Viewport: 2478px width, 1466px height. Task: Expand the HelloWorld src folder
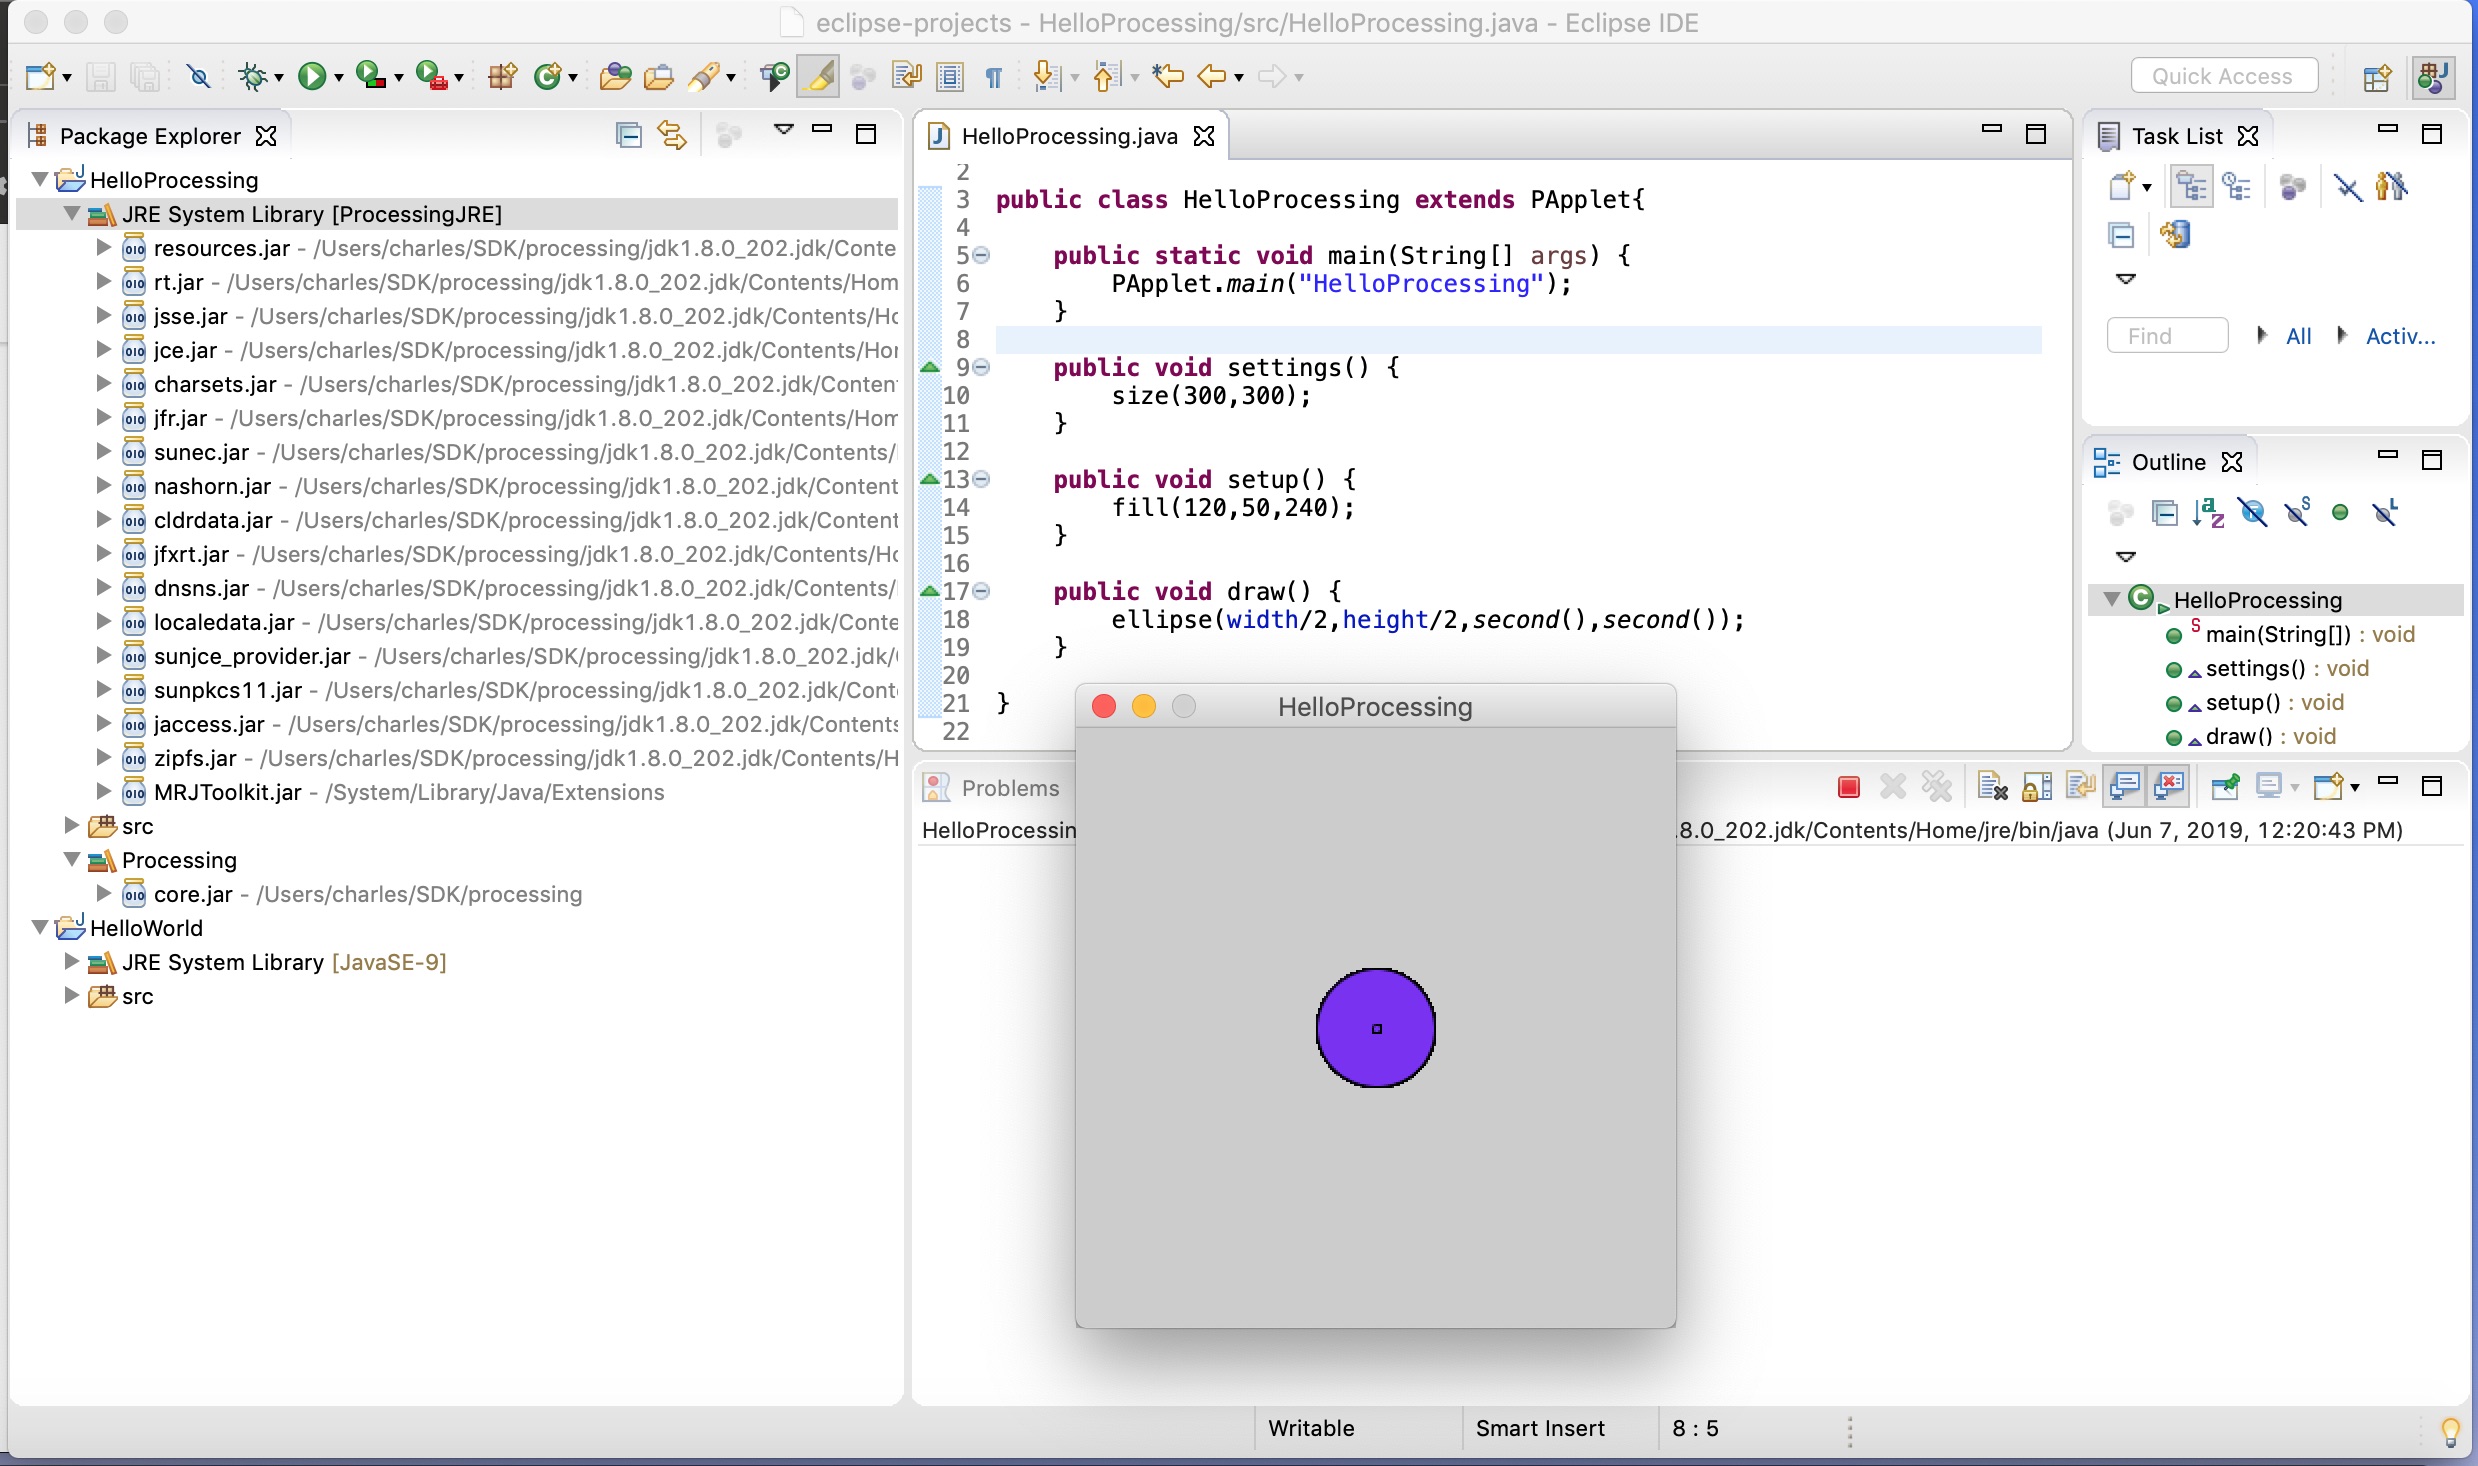pos(70,996)
